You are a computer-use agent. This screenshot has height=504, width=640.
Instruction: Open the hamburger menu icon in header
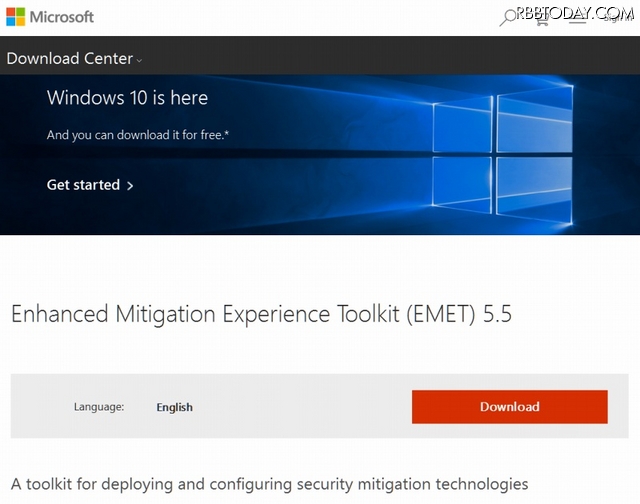(x=577, y=19)
